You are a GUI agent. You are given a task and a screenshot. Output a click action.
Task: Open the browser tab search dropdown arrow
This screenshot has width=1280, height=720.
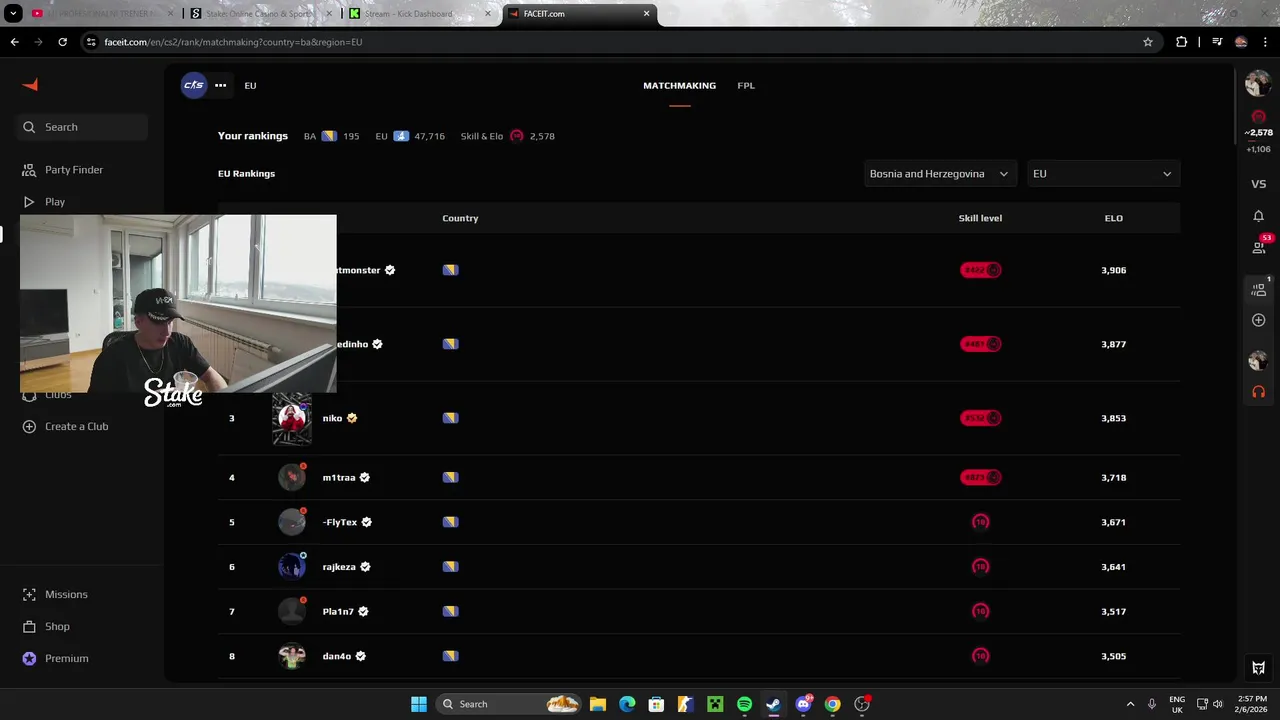tap(13, 14)
